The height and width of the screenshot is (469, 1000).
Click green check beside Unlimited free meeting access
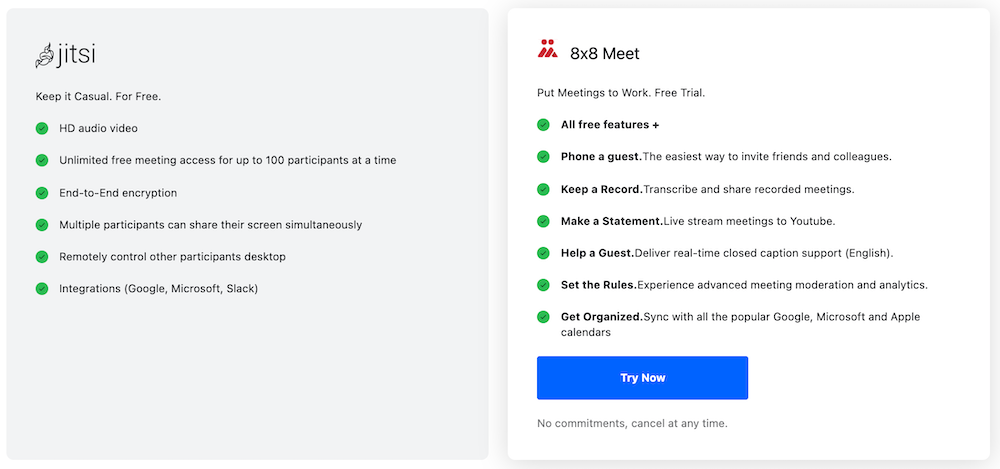point(42,160)
